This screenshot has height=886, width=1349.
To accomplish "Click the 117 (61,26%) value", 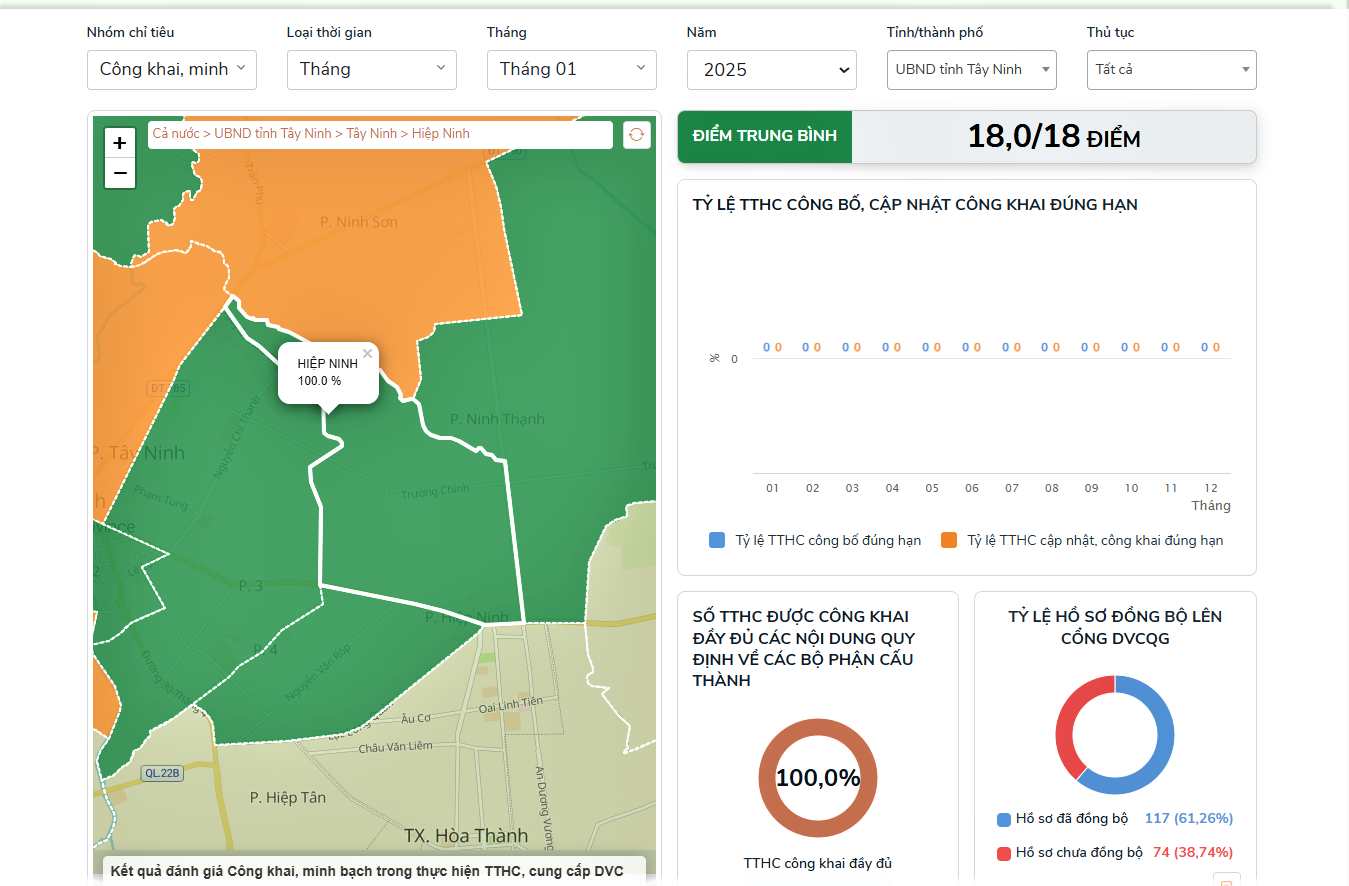I will 1189,819.
